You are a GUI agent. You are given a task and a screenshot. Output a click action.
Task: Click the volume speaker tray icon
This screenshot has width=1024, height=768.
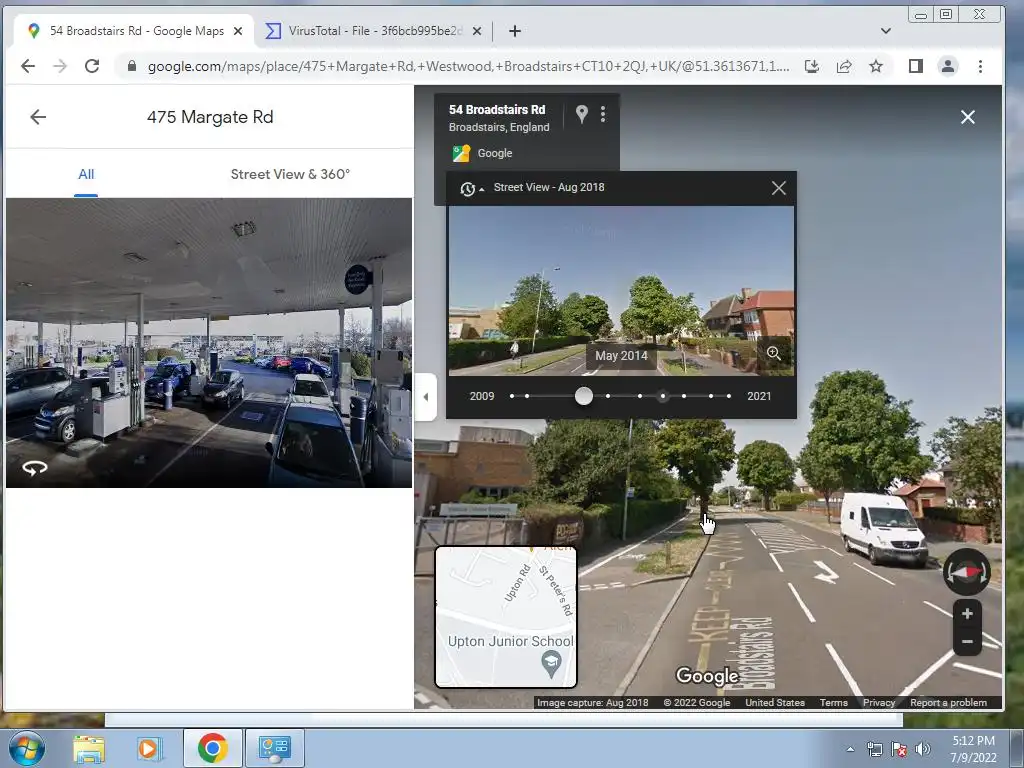tap(923, 749)
